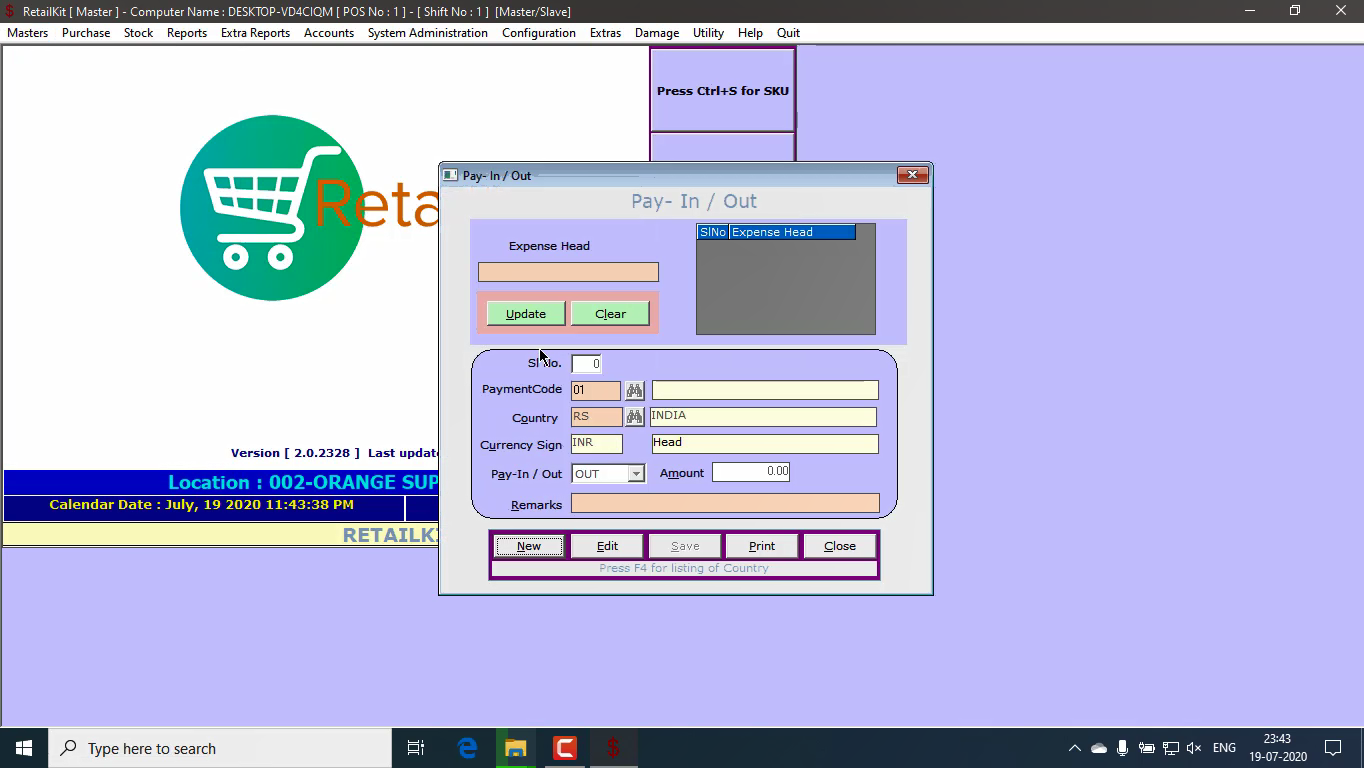Click the Windows Start button
Screen dimensions: 1364x768
pyautogui.click(x=24, y=748)
